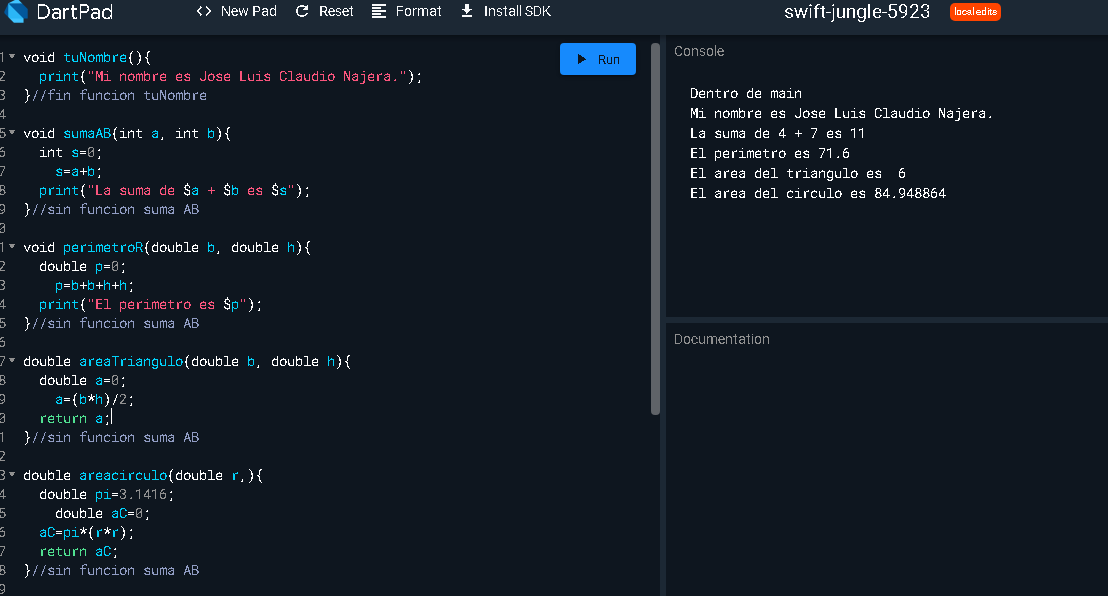Viewport: 1108px width, 596px height.
Task: Click the DartPad title text
Action: click(75, 12)
